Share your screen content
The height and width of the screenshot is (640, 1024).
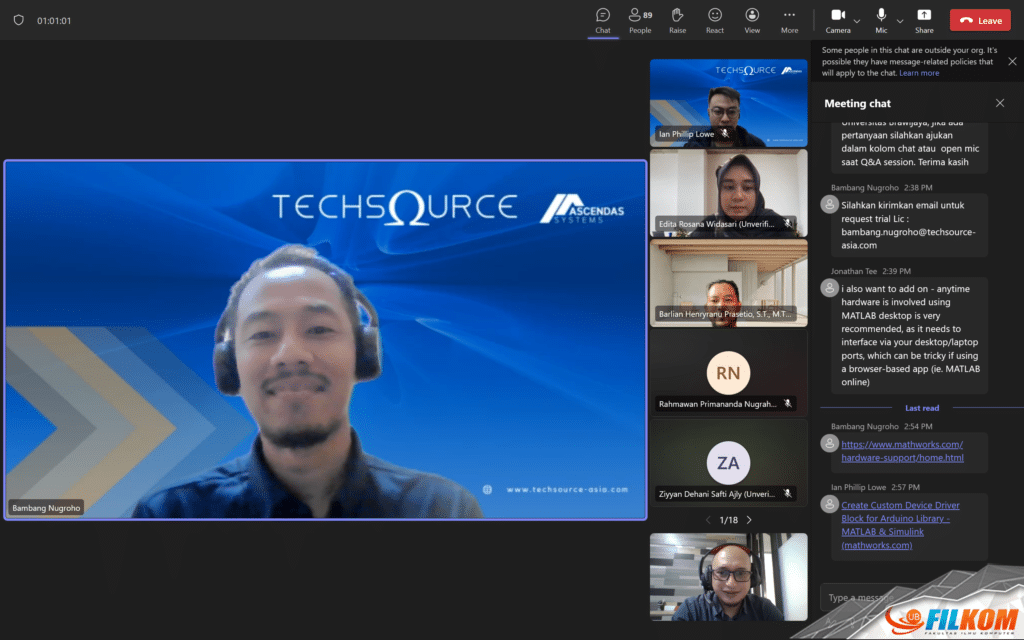tap(924, 19)
